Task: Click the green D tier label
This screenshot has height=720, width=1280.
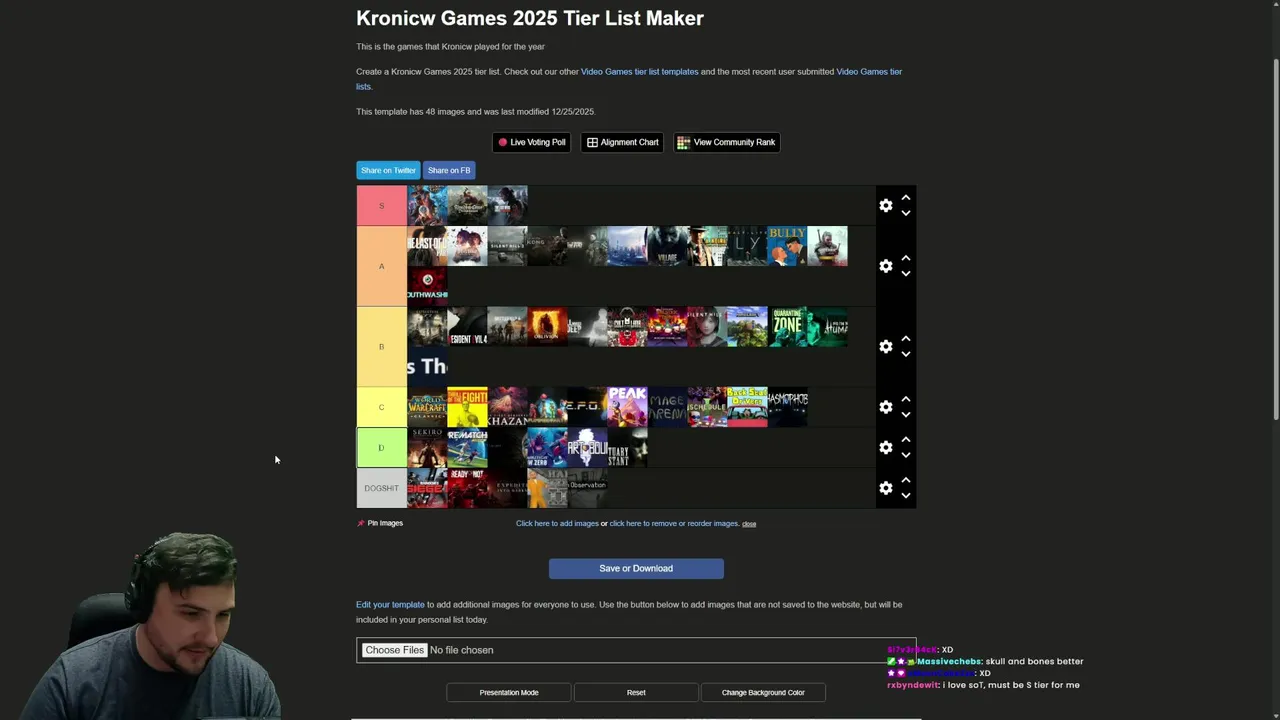Action: 381,447
